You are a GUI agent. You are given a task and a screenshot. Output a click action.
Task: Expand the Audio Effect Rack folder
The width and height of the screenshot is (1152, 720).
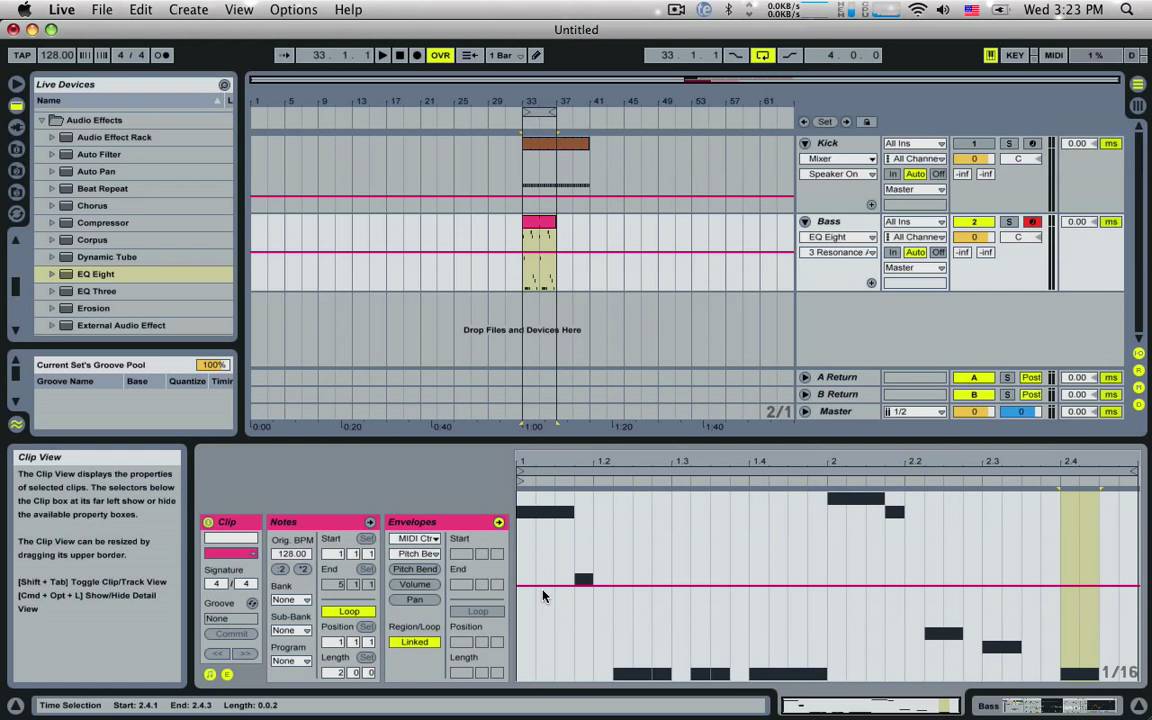coord(52,137)
